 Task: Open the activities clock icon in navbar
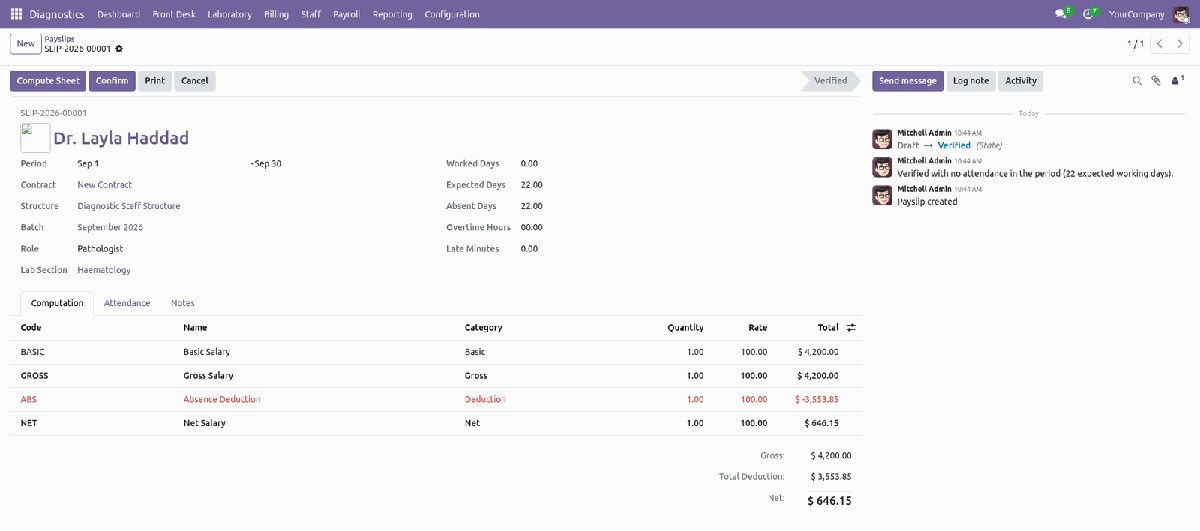(x=1090, y=14)
